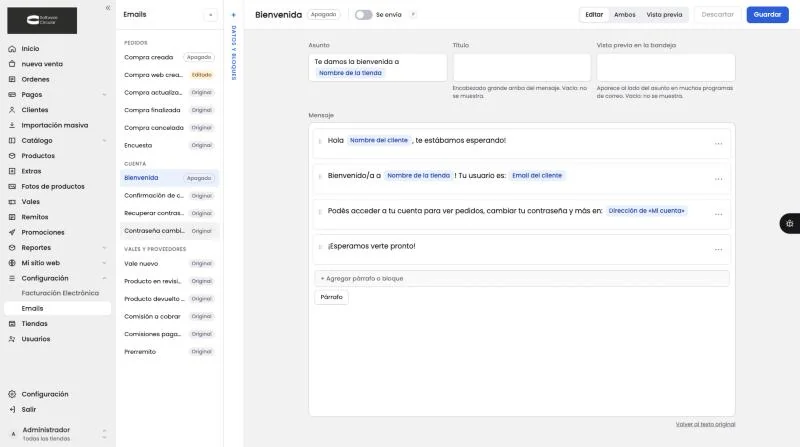Toggle the Se envía switch
800x447 pixels.
point(363,15)
